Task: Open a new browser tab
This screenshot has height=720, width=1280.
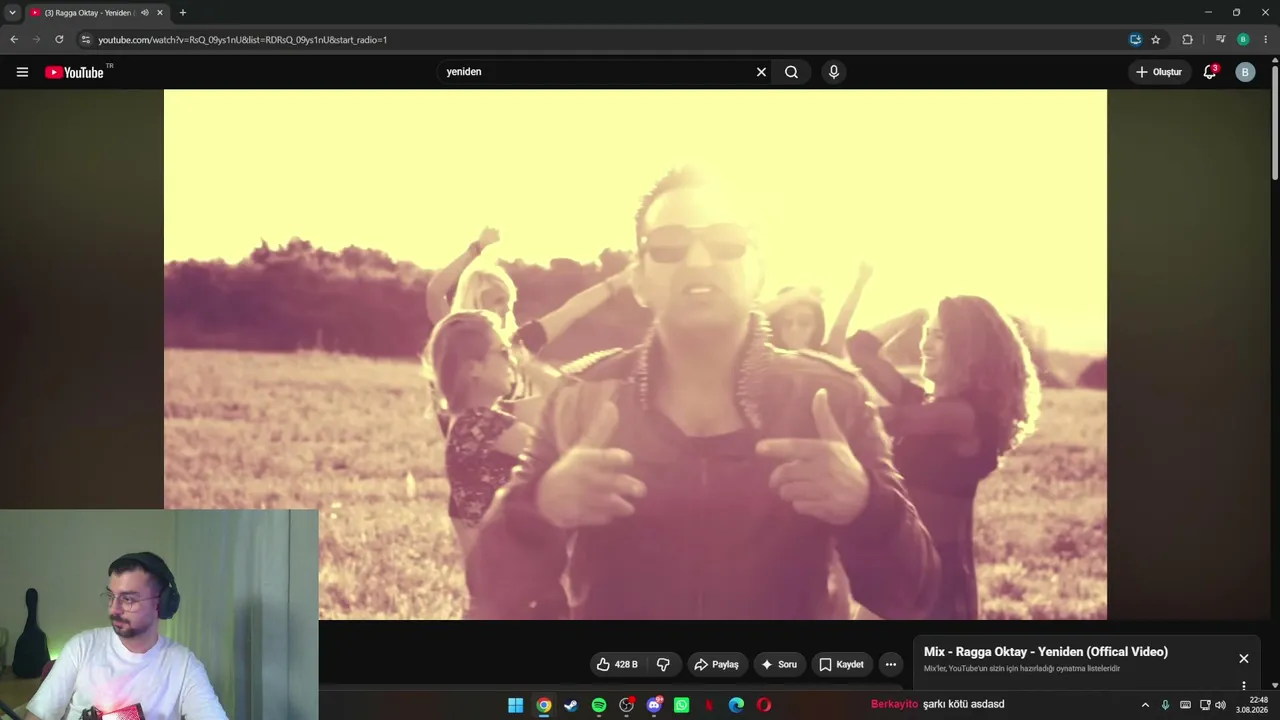Action: (x=182, y=13)
